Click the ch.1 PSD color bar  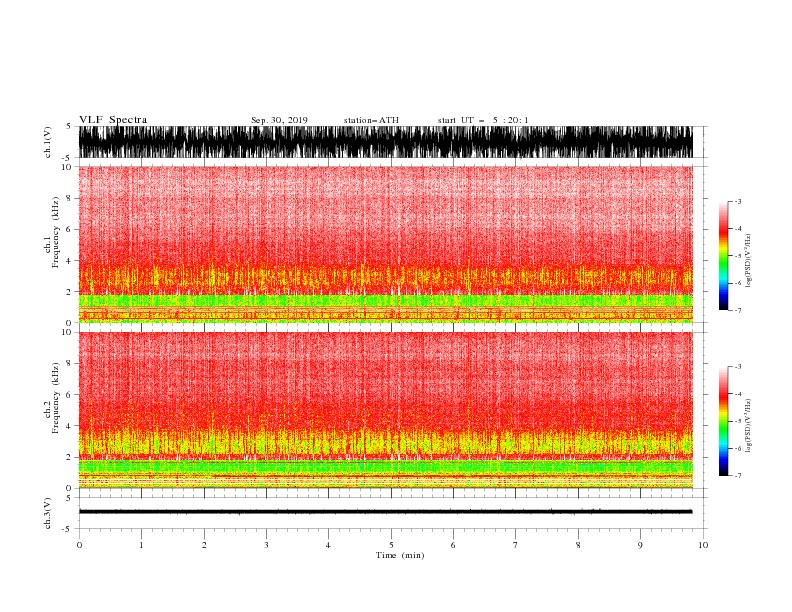click(x=724, y=256)
